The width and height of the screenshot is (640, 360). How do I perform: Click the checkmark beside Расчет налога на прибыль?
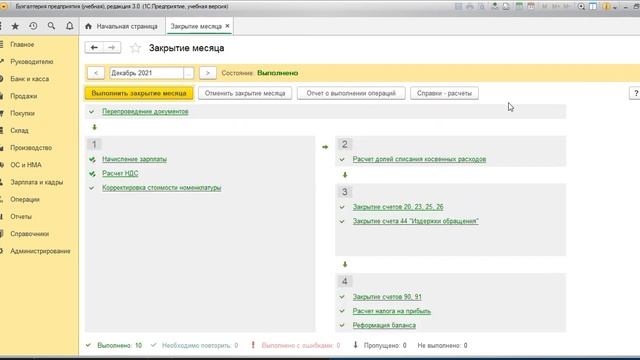pyautogui.click(x=342, y=311)
